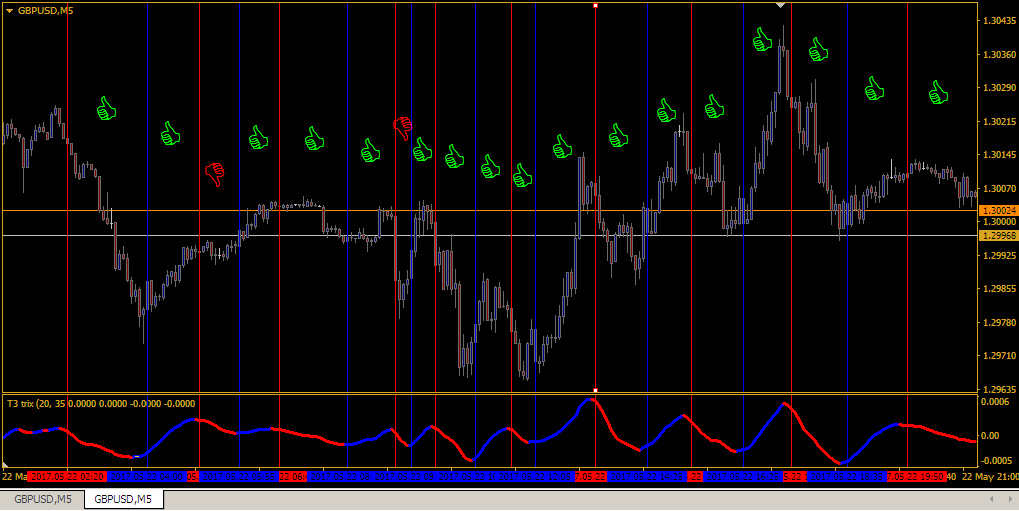Click green thumbs-up right after the 09 blue line

pos(422,150)
